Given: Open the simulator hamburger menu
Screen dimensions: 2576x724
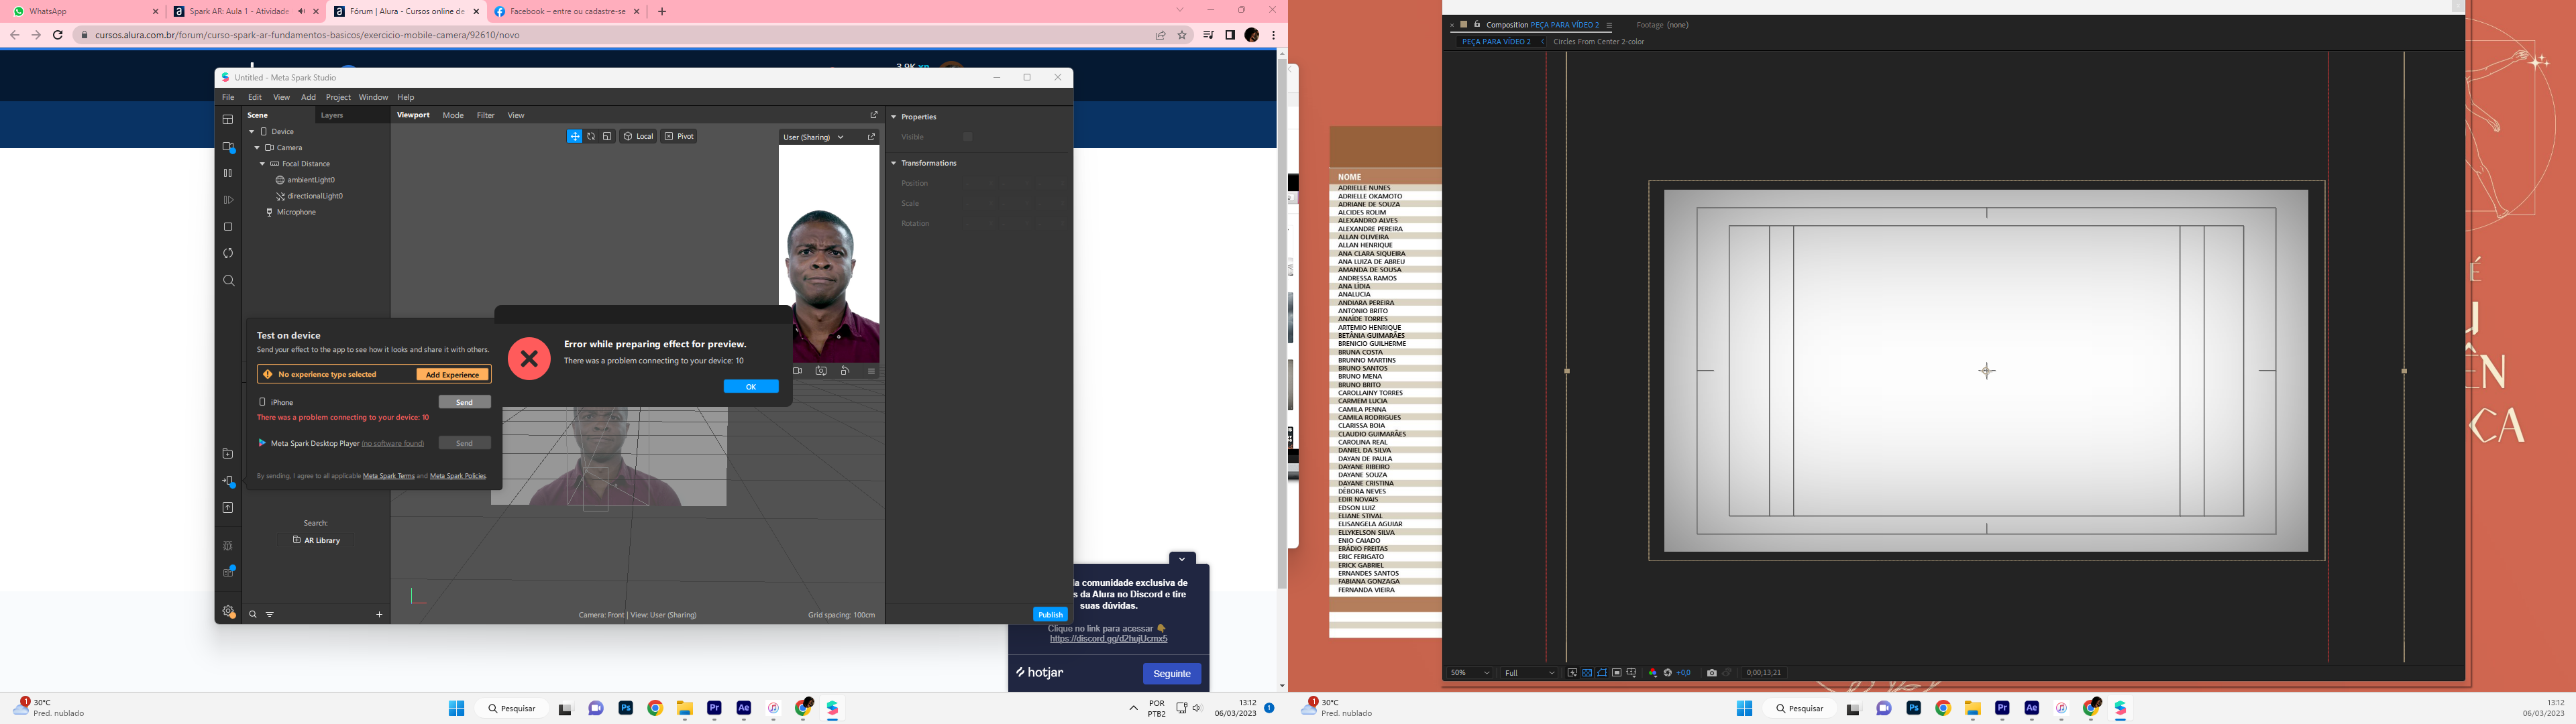Looking at the screenshot, I should coord(871,371).
